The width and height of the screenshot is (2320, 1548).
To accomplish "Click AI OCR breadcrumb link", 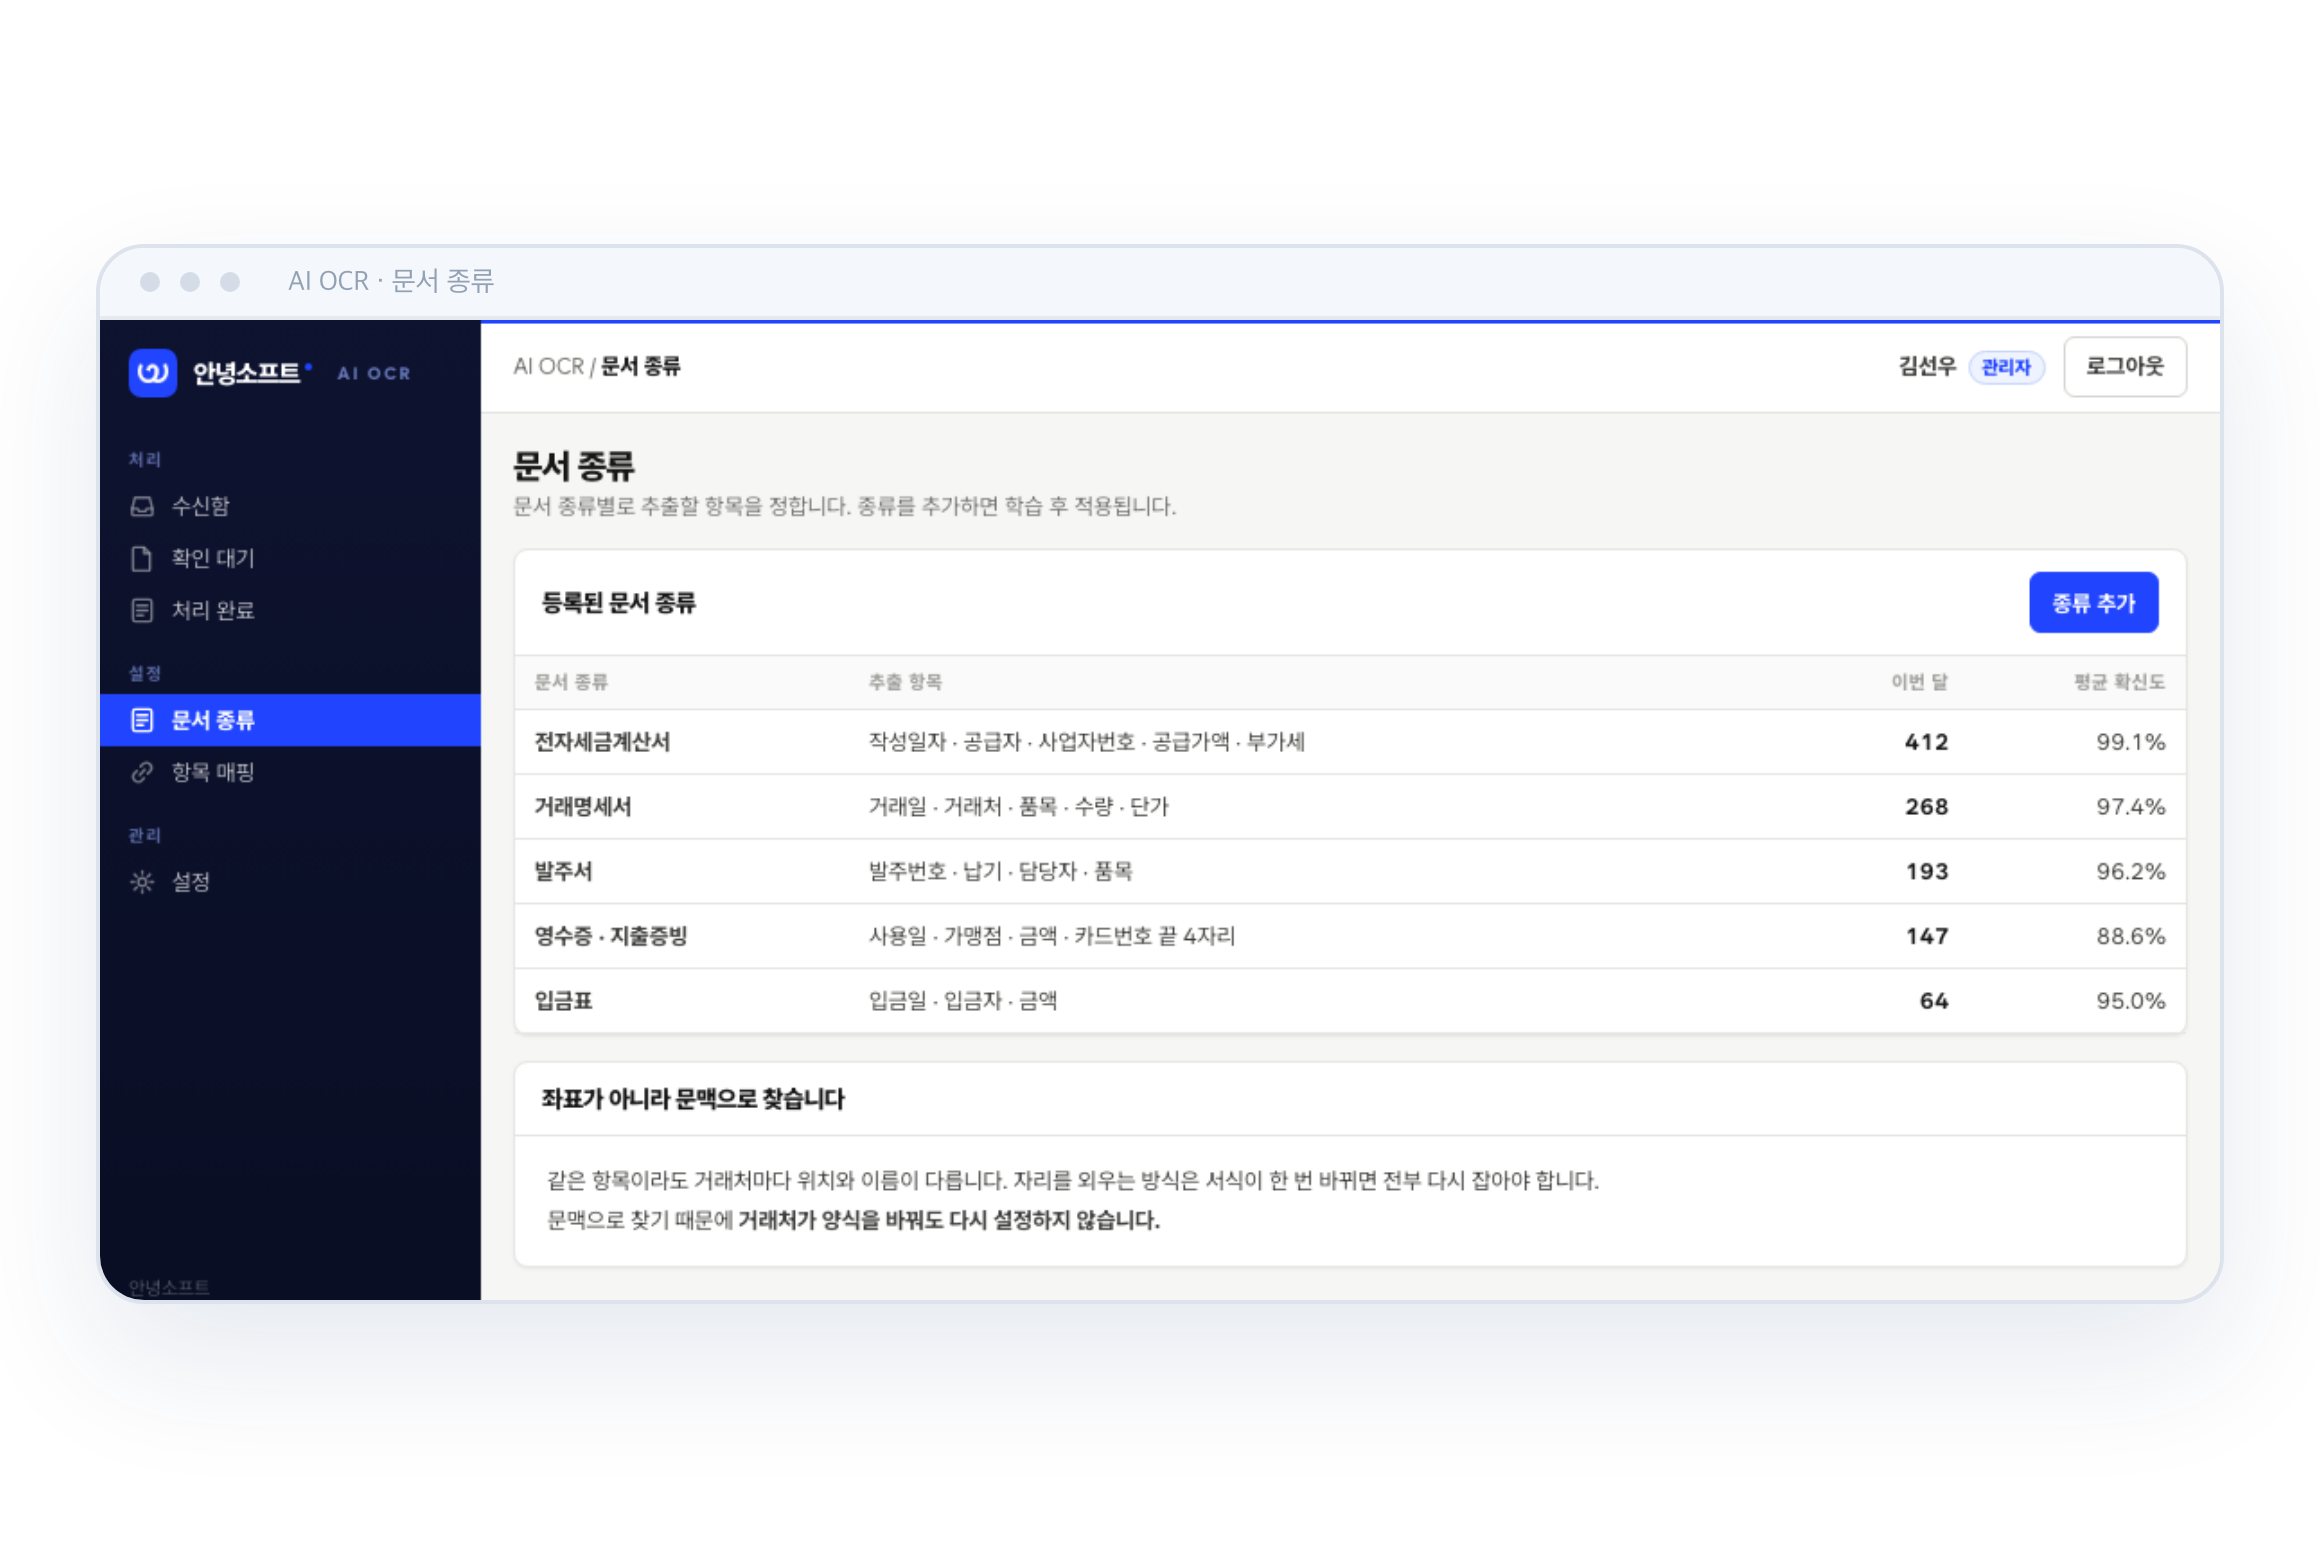I will coord(548,367).
